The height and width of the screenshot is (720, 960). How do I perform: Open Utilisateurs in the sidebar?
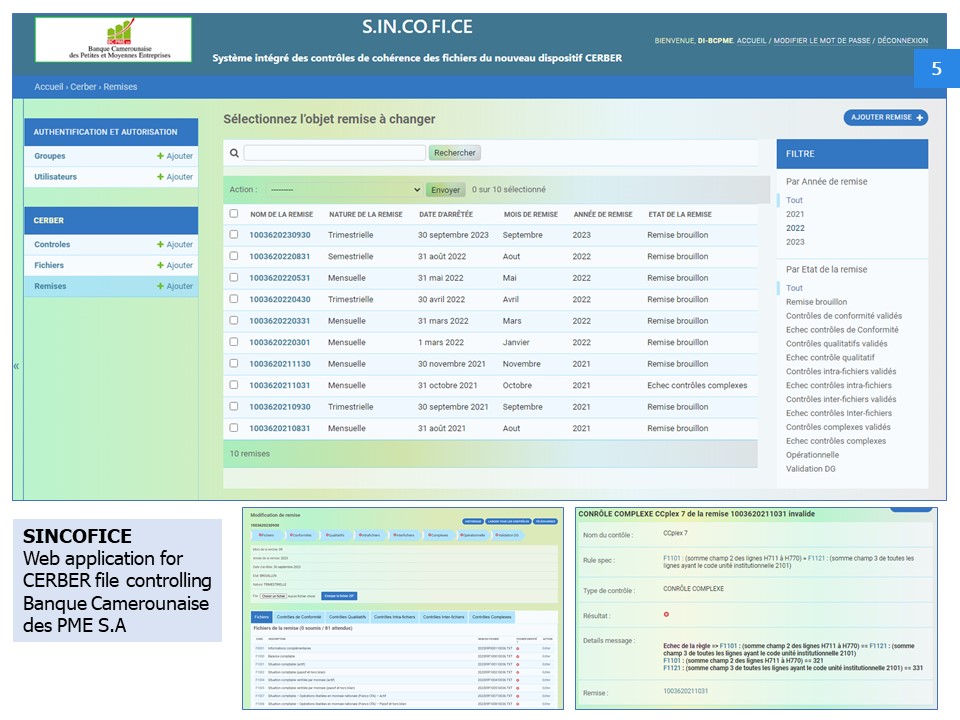[x=56, y=177]
